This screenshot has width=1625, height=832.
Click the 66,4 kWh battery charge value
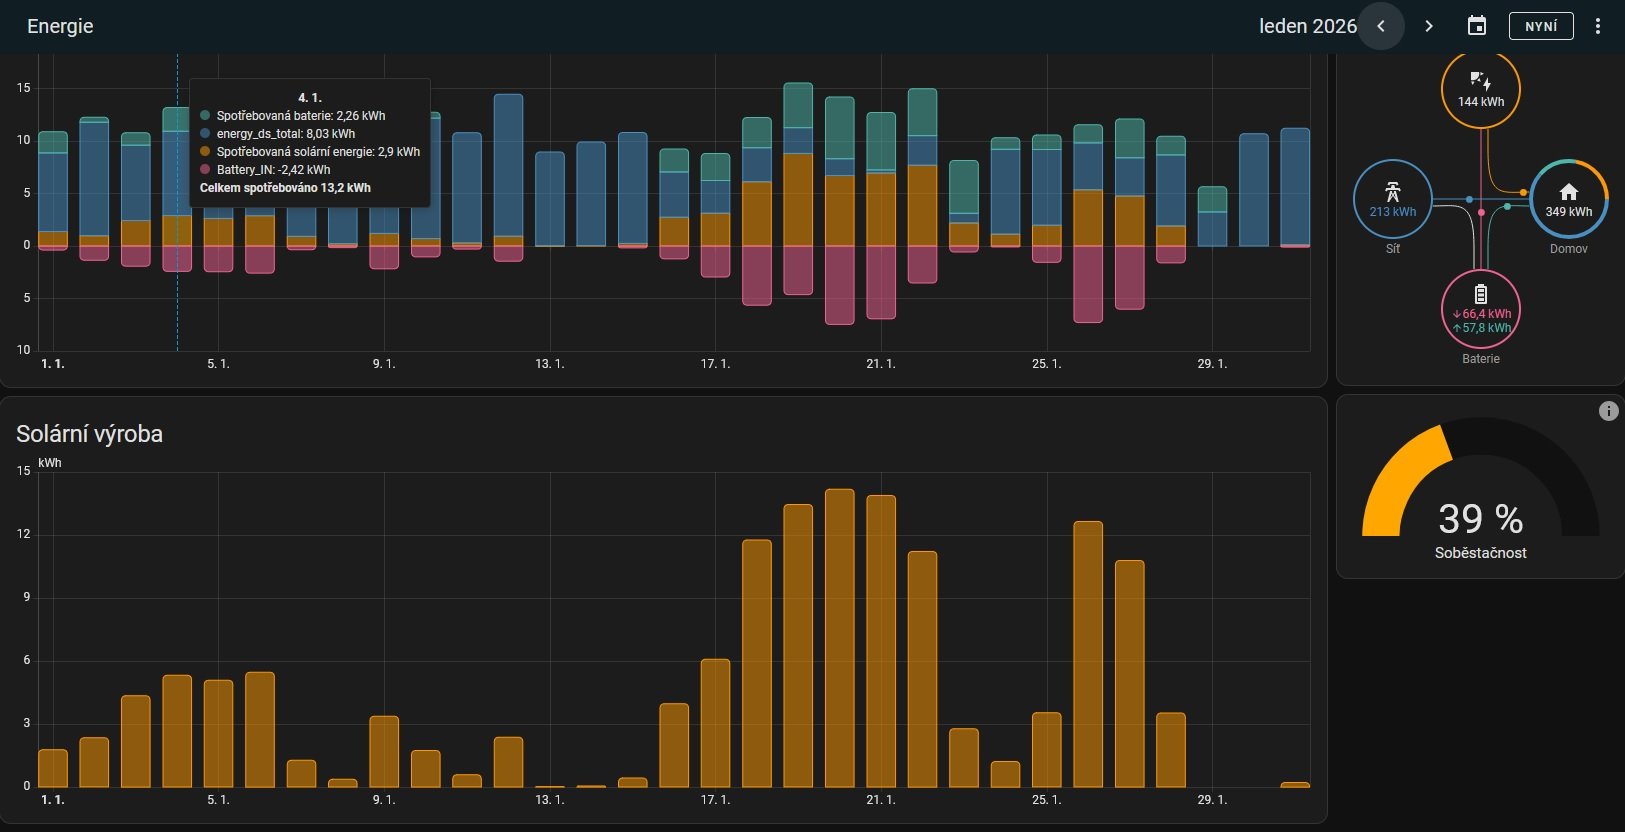pos(1486,314)
